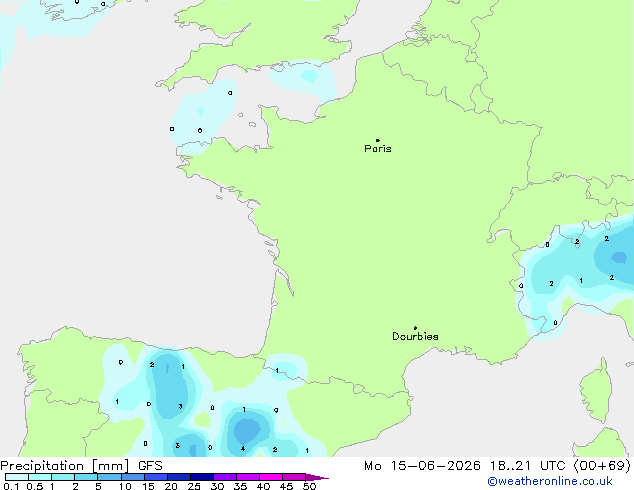Select the 40–45 mm magenta swatch
This screenshot has height=490, width=634.
pyautogui.click(x=271, y=477)
